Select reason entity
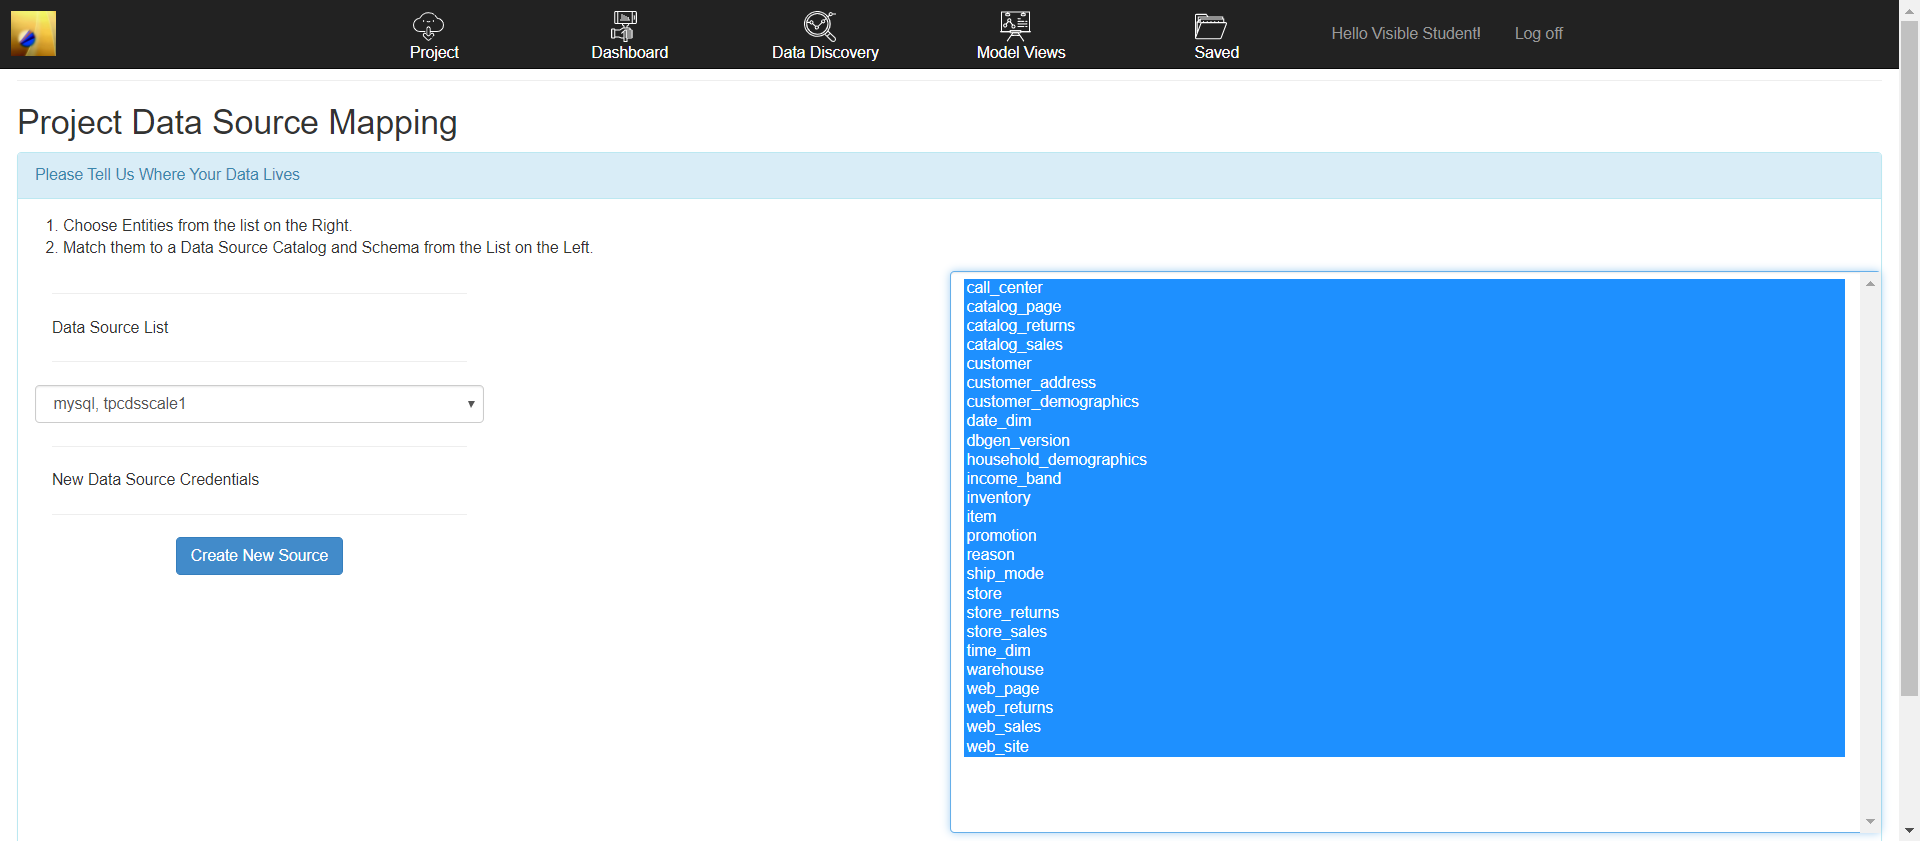The width and height of the screenshot is (1920, 841). 1404,555
